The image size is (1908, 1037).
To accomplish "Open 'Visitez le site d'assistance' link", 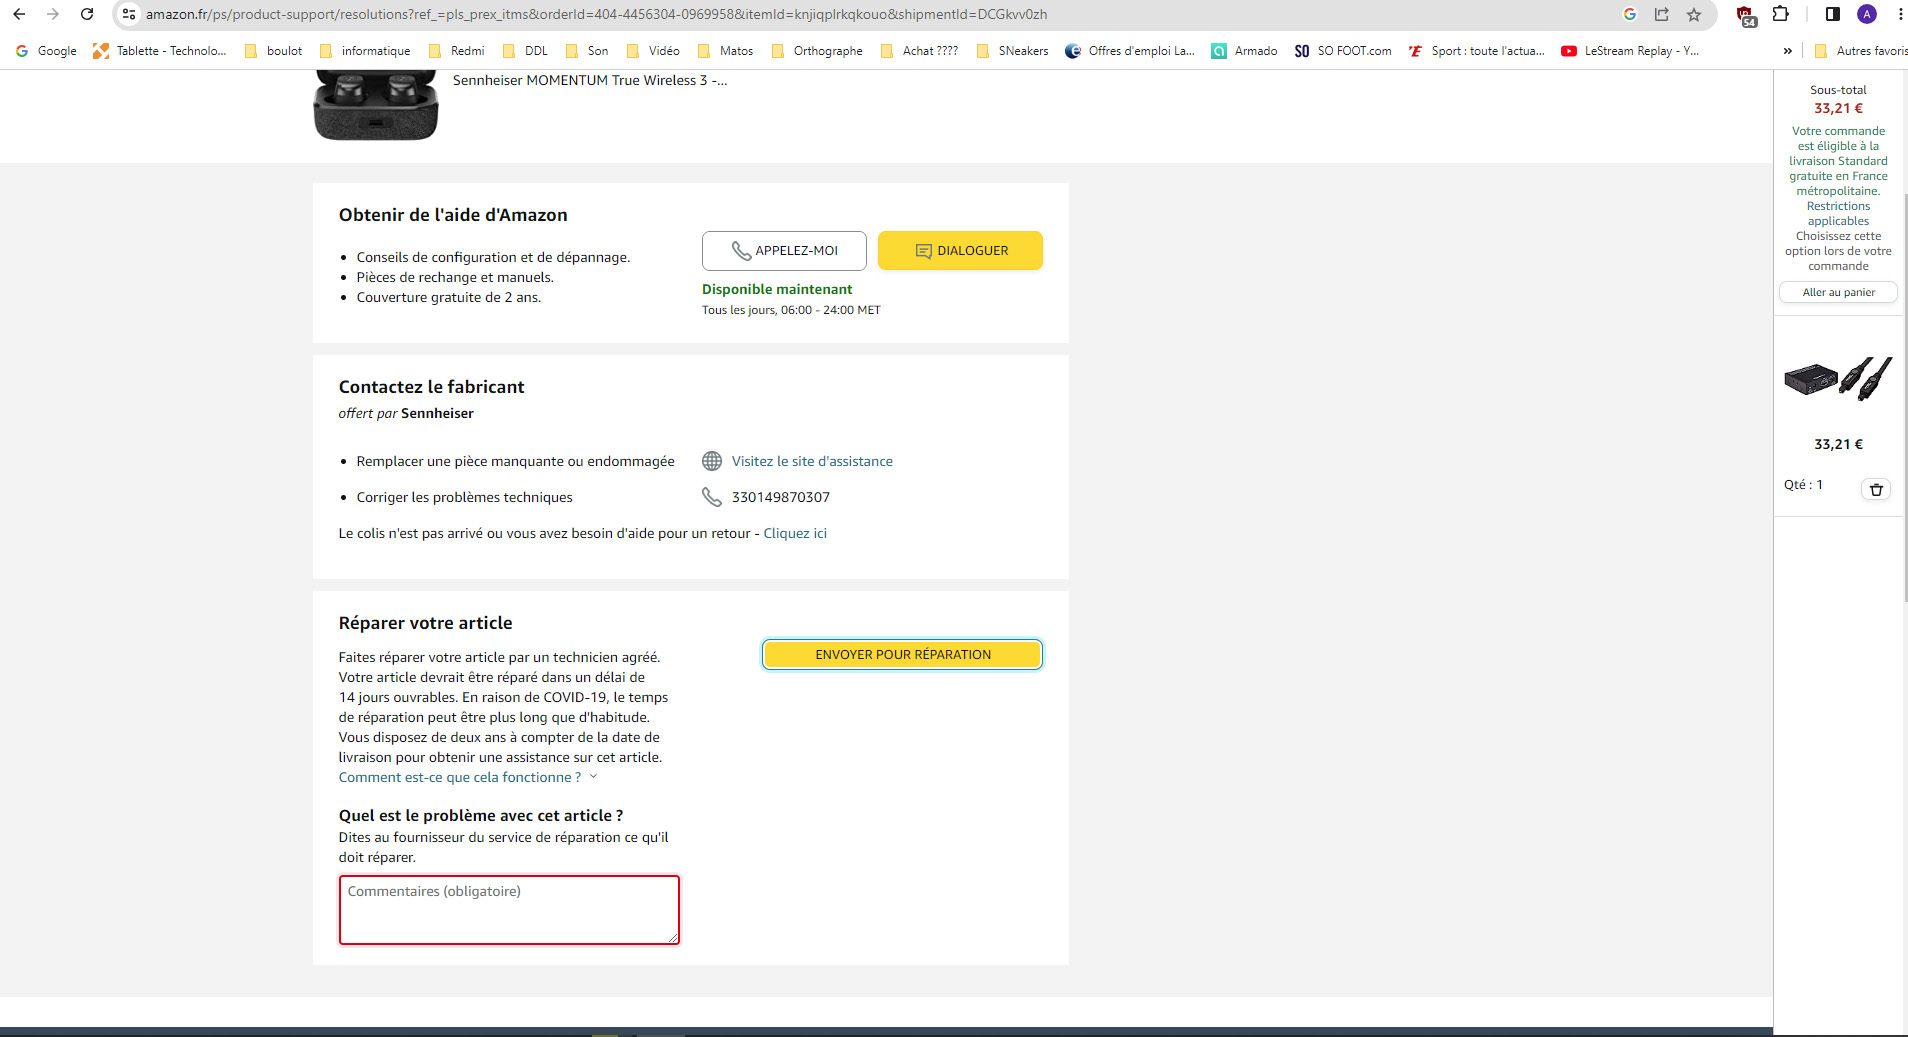I will [x=812, y=461].
